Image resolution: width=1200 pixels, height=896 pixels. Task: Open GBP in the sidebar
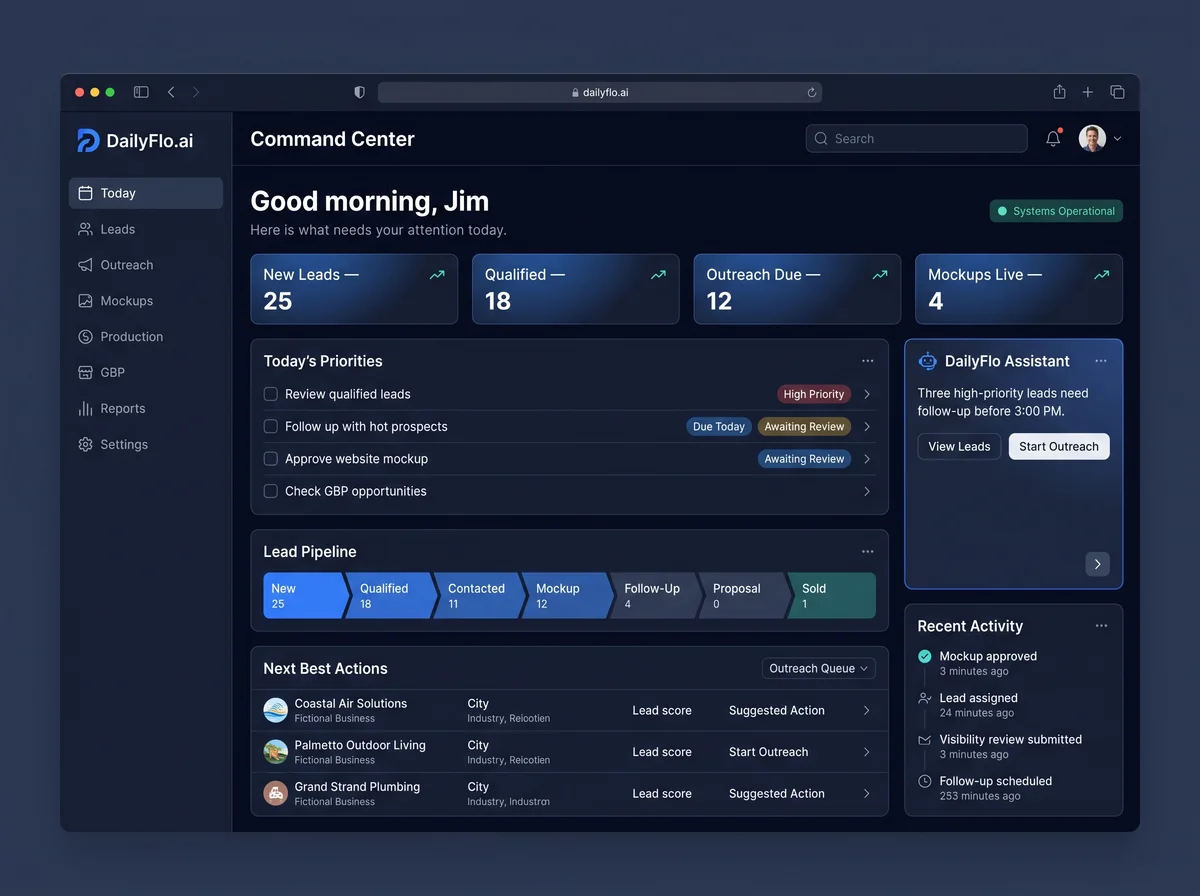(146, 372)
